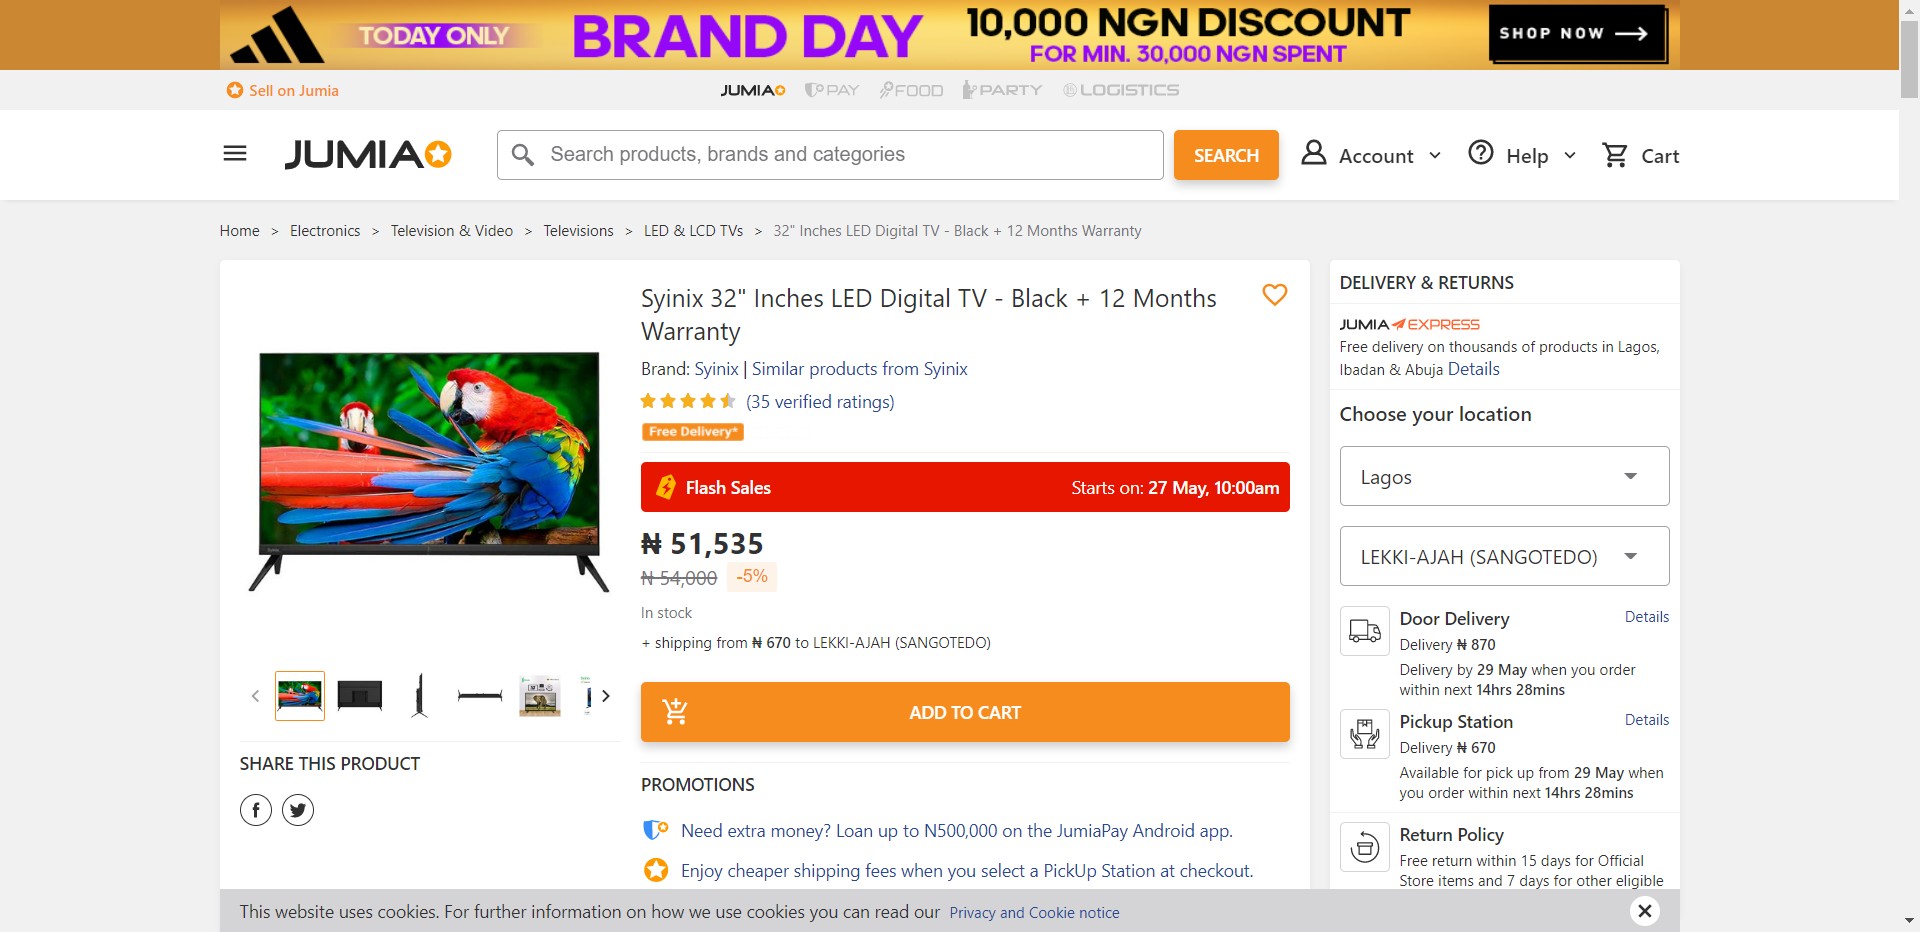Share product on Facebook

pyautogui.click(x=256, y=810)
